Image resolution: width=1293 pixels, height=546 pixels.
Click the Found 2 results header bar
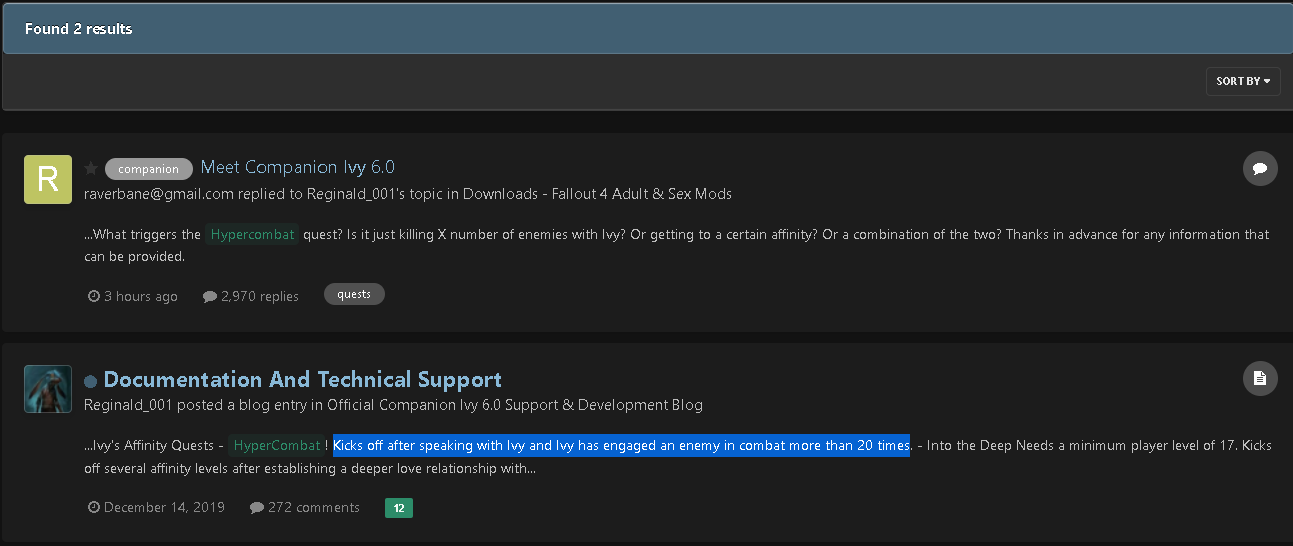(x=646, y=28)
